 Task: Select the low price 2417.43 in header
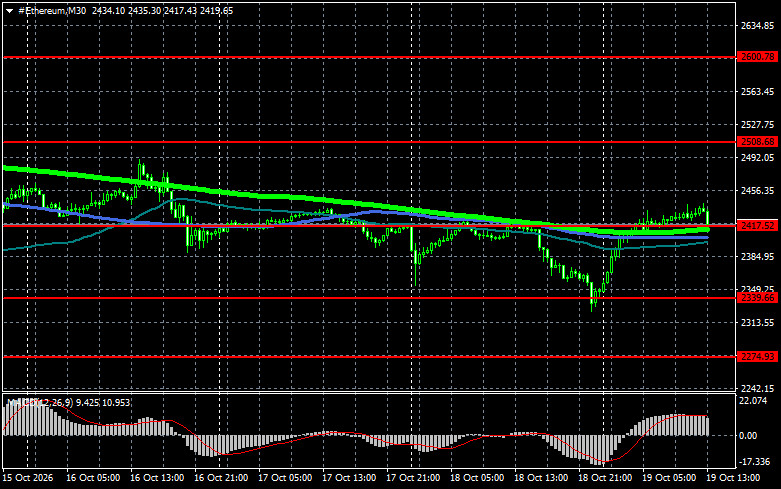pyautogui.click(x=180, y=10)
